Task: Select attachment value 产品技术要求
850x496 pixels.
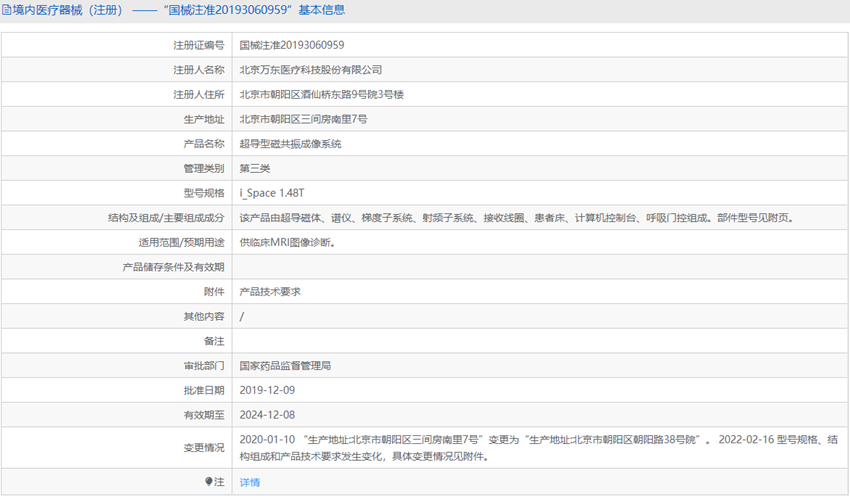Action: click(x=270, y=292)
